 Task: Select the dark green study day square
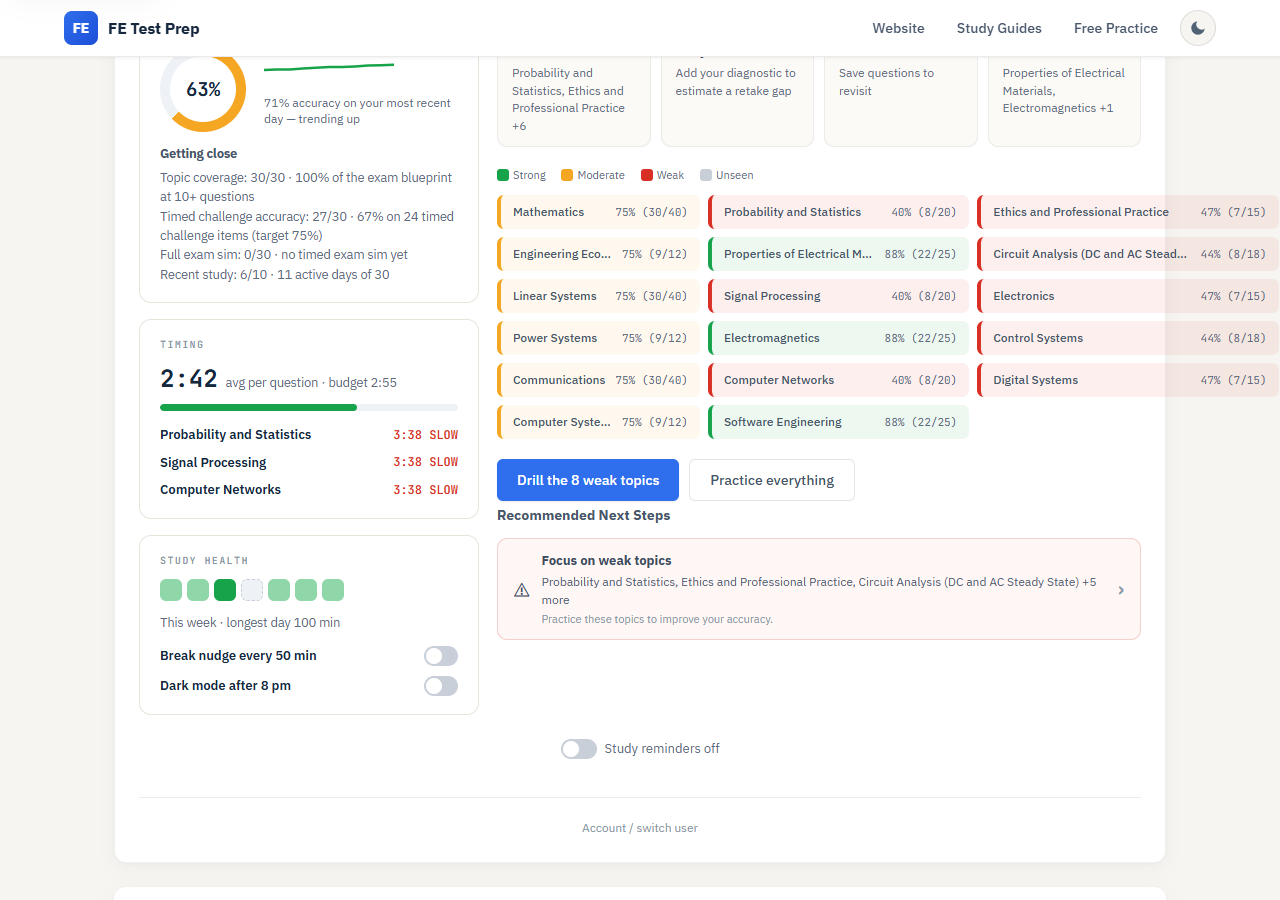(x=225, y=590)
